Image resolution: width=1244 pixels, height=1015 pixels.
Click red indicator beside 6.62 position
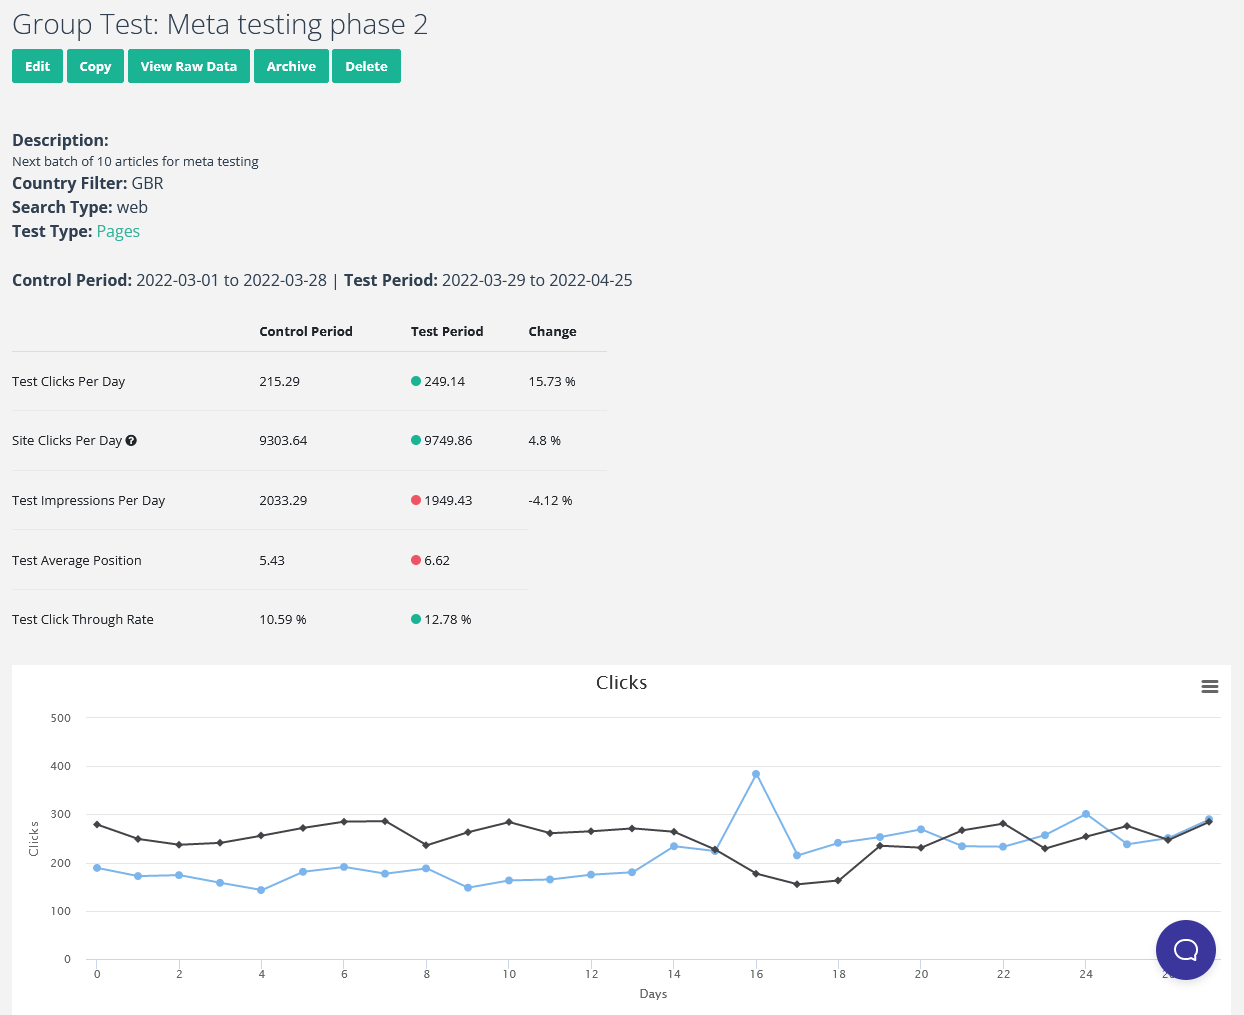pos(416,560)
